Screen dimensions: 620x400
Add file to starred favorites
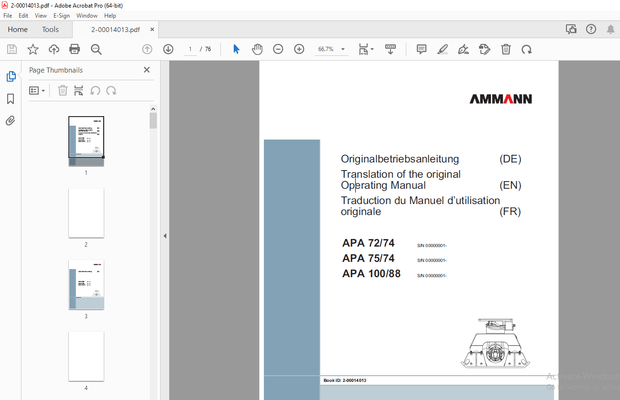(x=33, y=49)
